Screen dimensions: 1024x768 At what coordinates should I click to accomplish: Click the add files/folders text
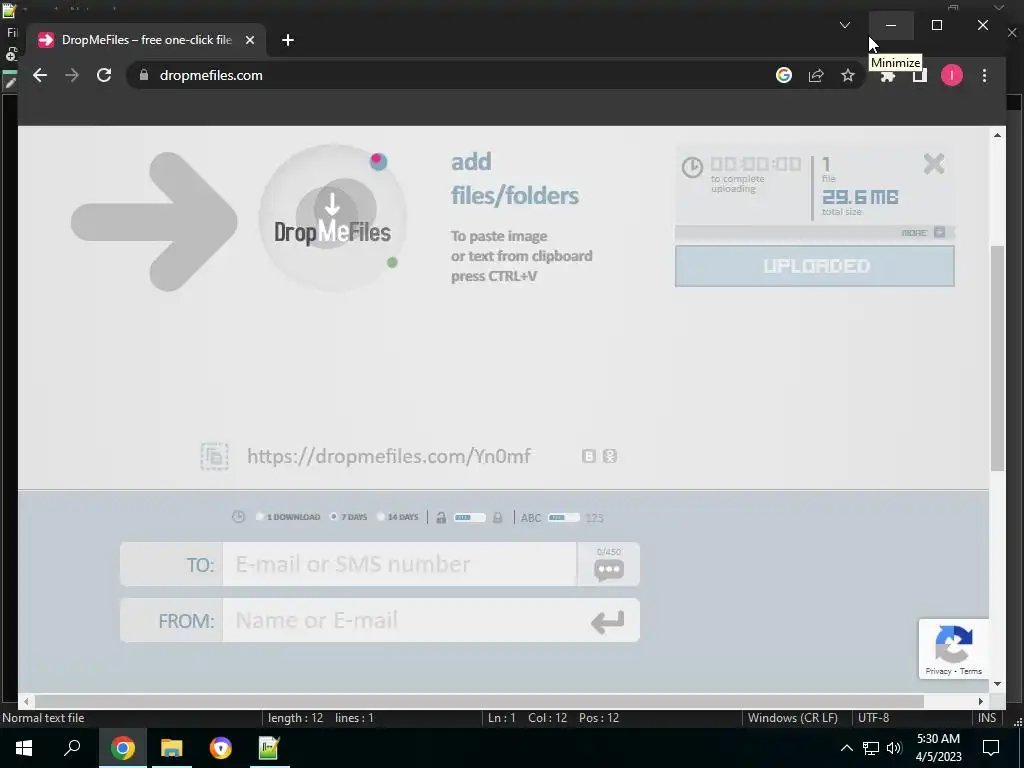[x=515, y=178]
